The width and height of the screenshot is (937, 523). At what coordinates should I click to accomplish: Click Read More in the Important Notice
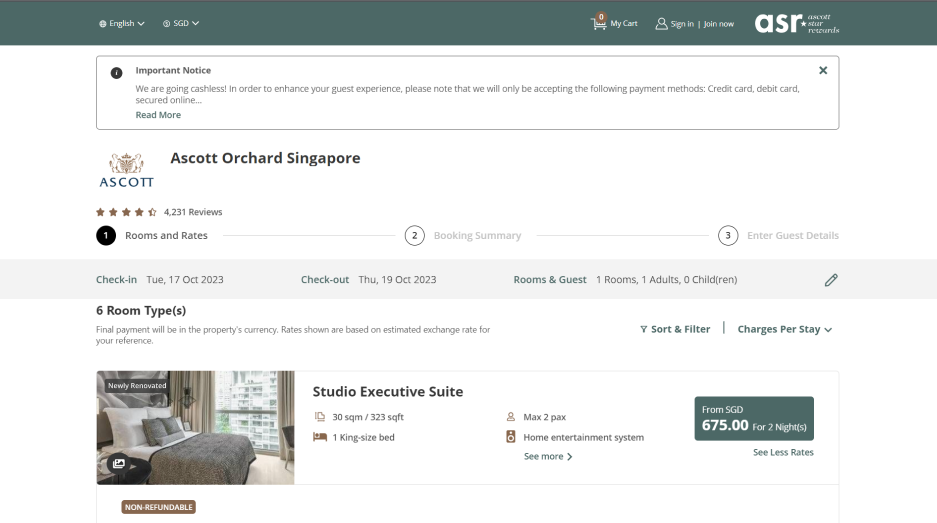pyautogui.click(x=158, y=115)
